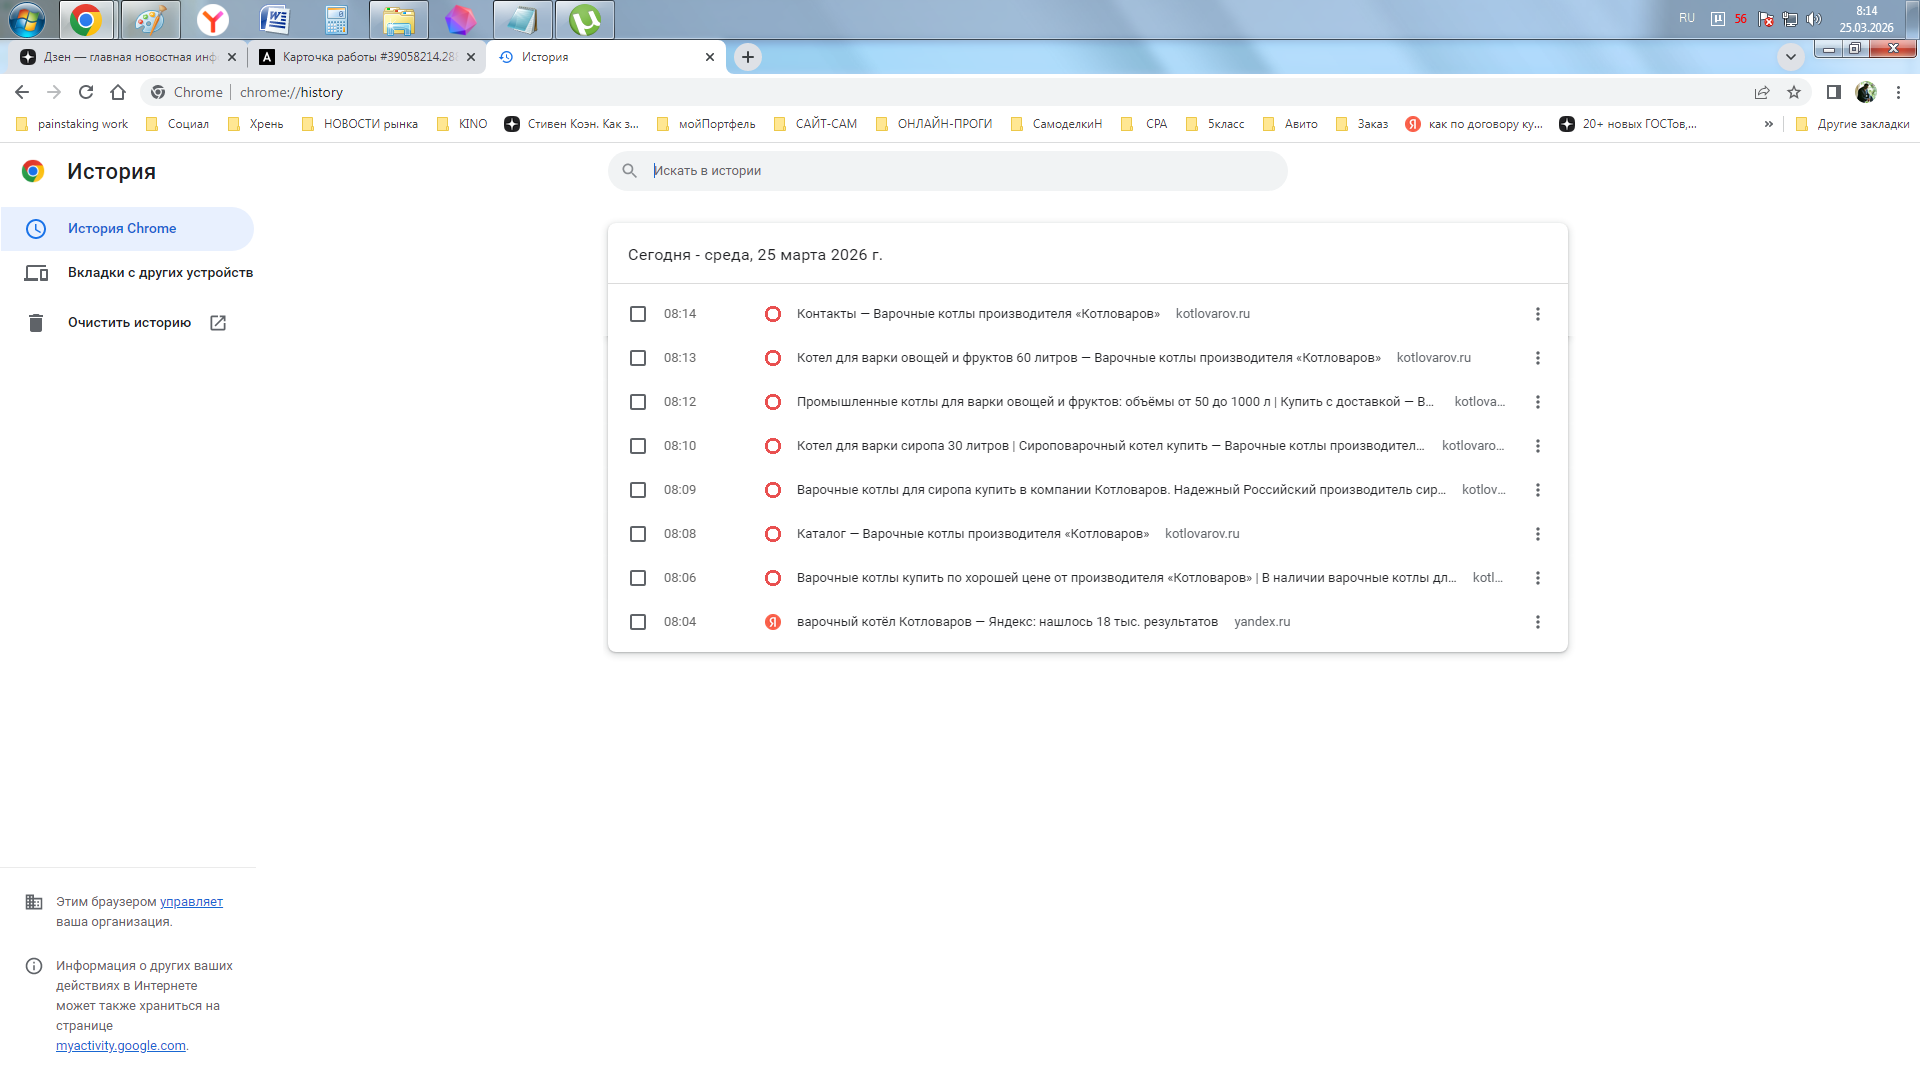Viewport: 1920px width, 1080px height.
Task: Select checkbox for the 08:08 Каталог entry
Action: pyautogui.click(x=638, y=534)
